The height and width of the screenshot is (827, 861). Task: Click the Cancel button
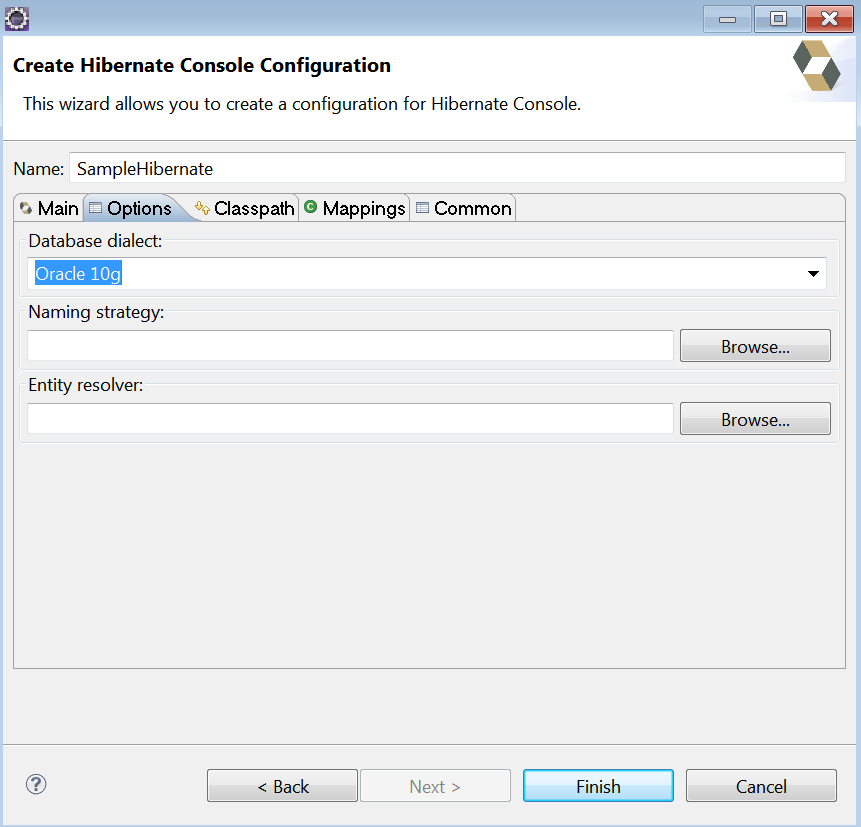click(x=761, y=785)
